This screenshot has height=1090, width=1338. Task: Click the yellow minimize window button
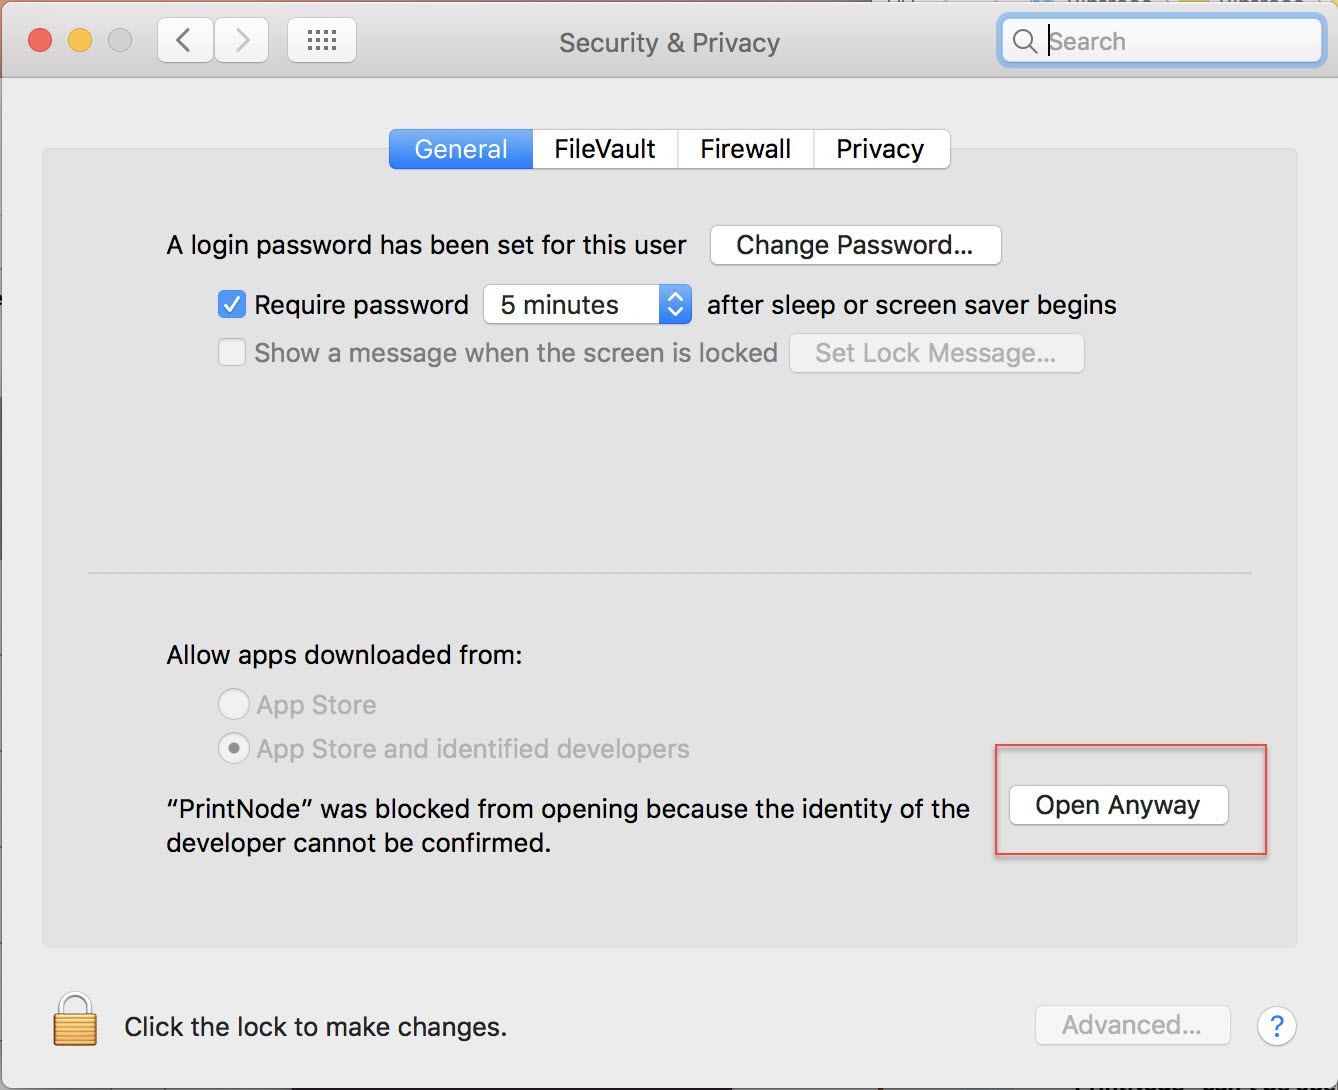point(80,40)
